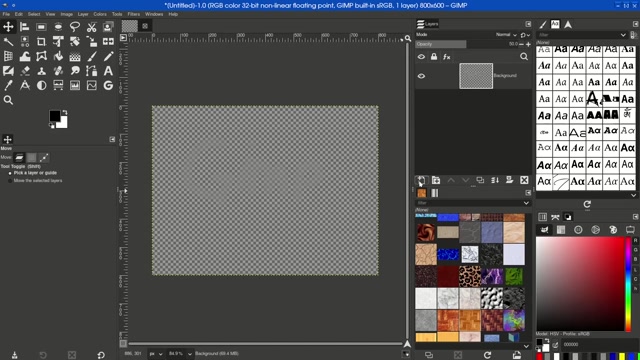
Task: Select the Free Select lasso tool
Action: pyautogui.click(x=75, y=27)
